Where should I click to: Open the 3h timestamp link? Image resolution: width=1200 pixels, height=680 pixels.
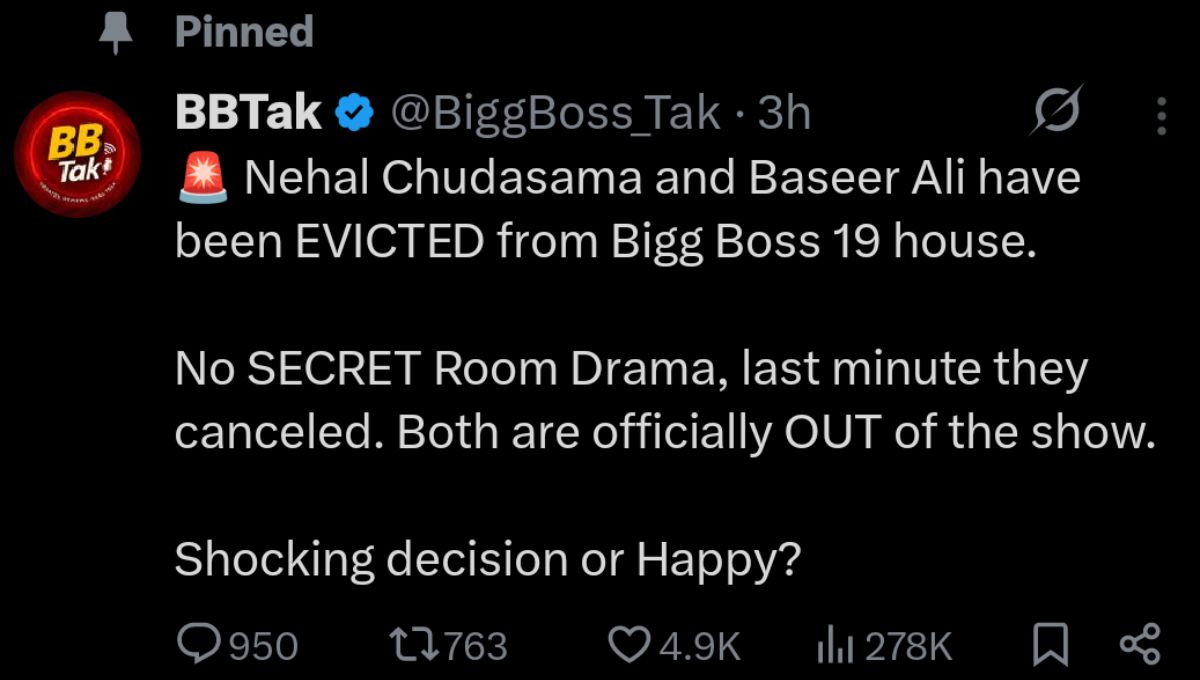tap(784, 115)
